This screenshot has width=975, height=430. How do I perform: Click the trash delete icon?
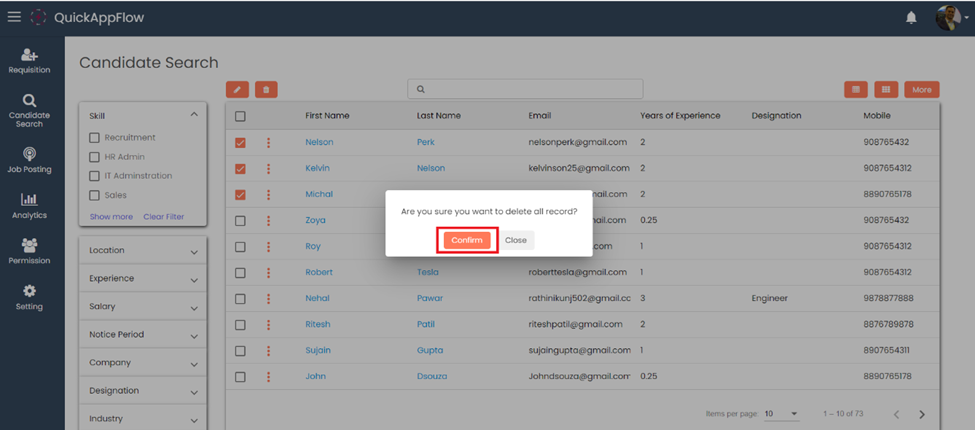click(x=266, y=90)
